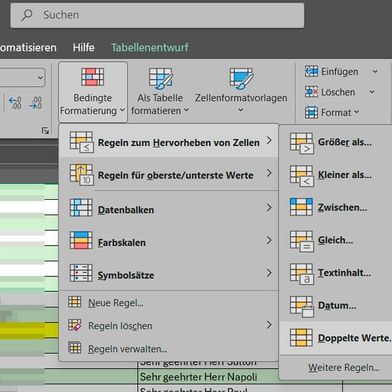Click the Als Tabelle formatieren icon
The height and width of the screenshot is (392, 392).
coord(161,78)
